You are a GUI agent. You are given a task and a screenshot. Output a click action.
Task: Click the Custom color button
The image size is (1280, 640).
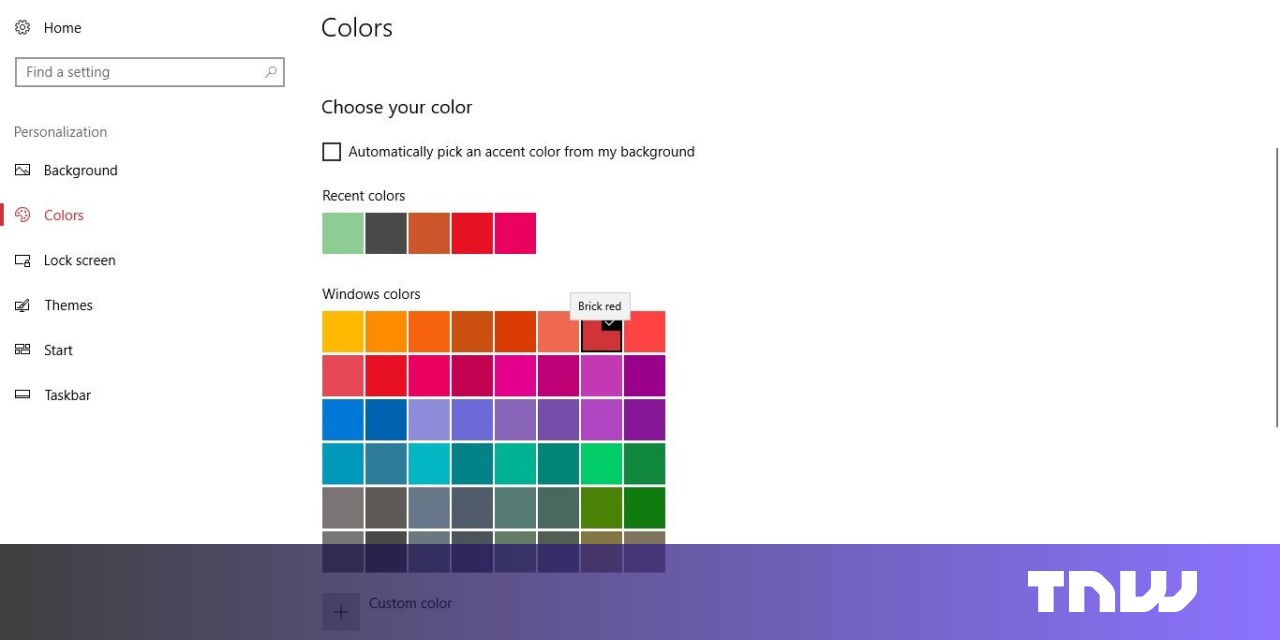click(340, 611)
